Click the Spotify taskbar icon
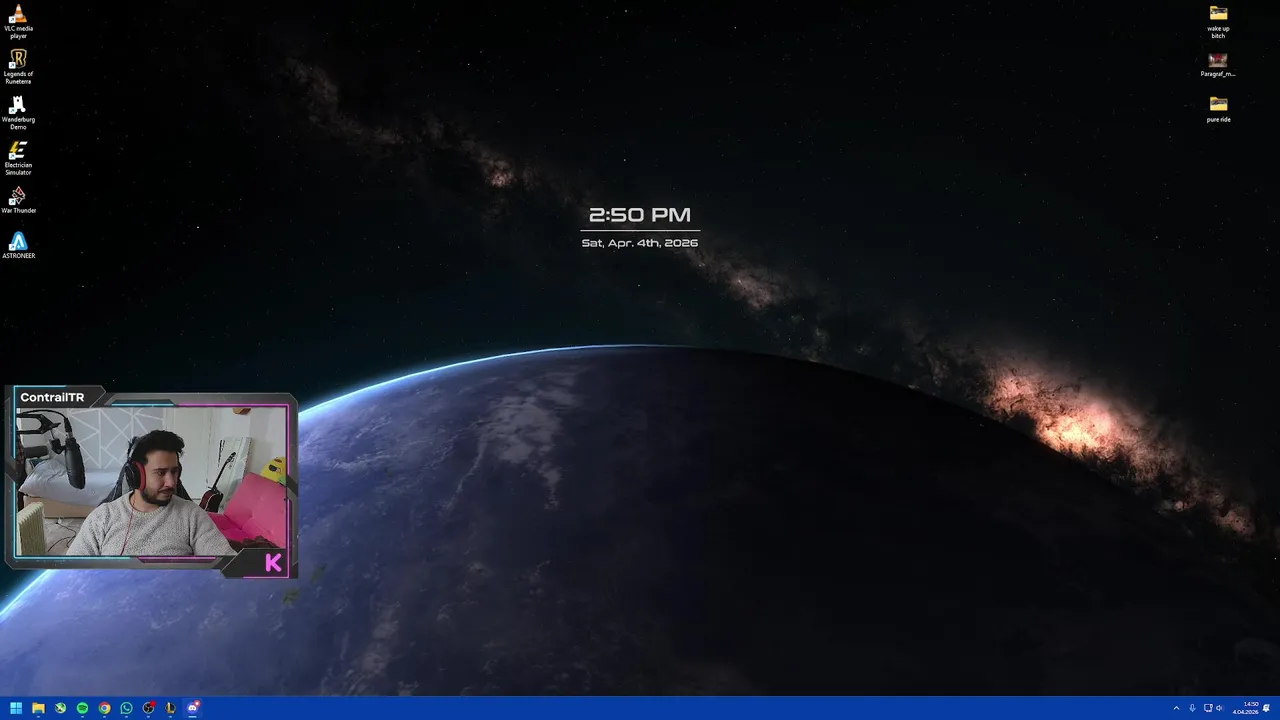The width and height of the screenshot is (1280, 720). [82, 708]
